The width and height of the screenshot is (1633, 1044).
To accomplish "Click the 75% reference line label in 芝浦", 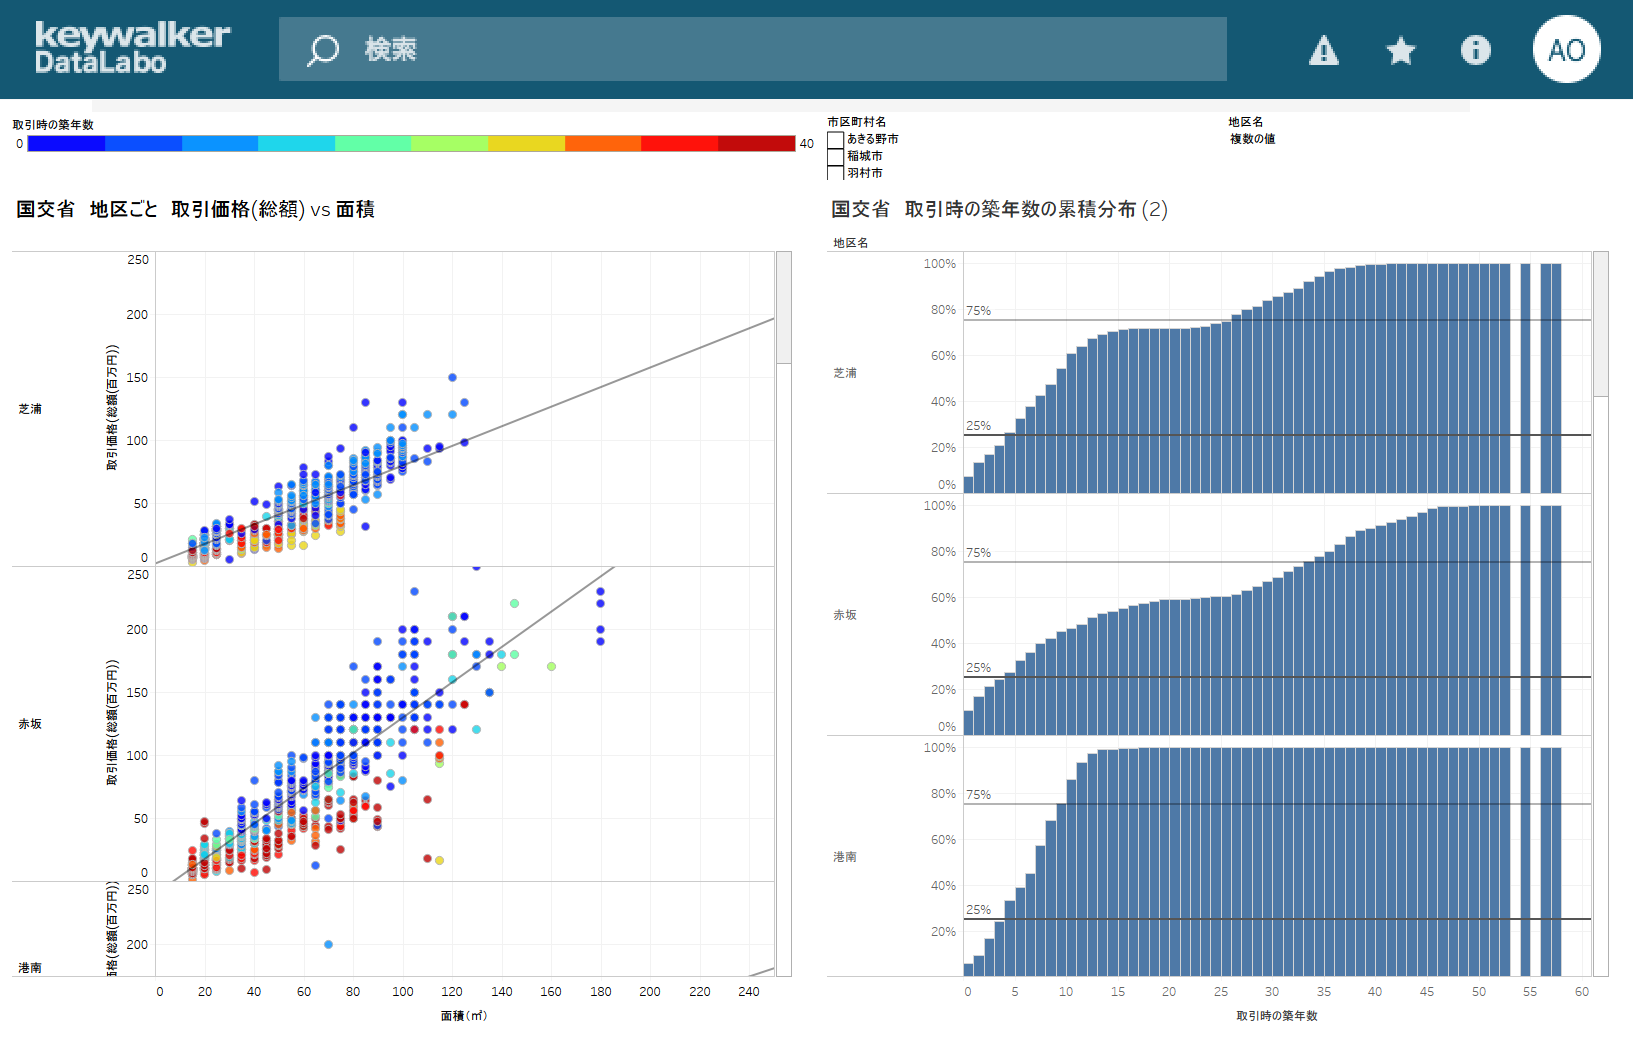I will (x=979, y=311).
